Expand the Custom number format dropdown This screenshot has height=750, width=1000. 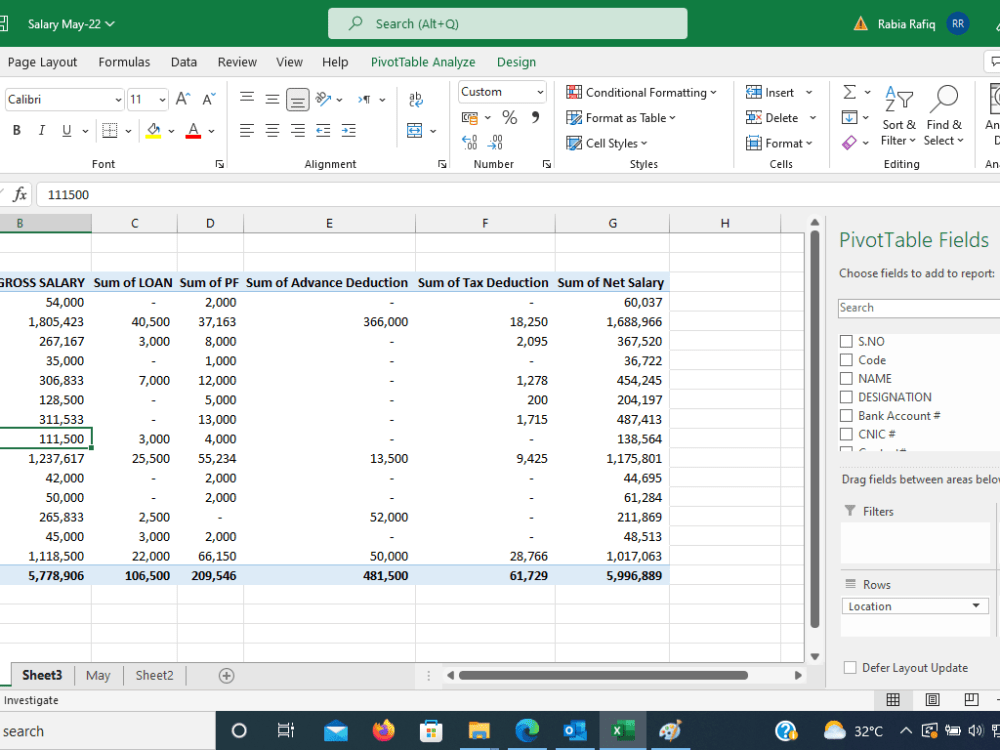[x=540, y=92]
